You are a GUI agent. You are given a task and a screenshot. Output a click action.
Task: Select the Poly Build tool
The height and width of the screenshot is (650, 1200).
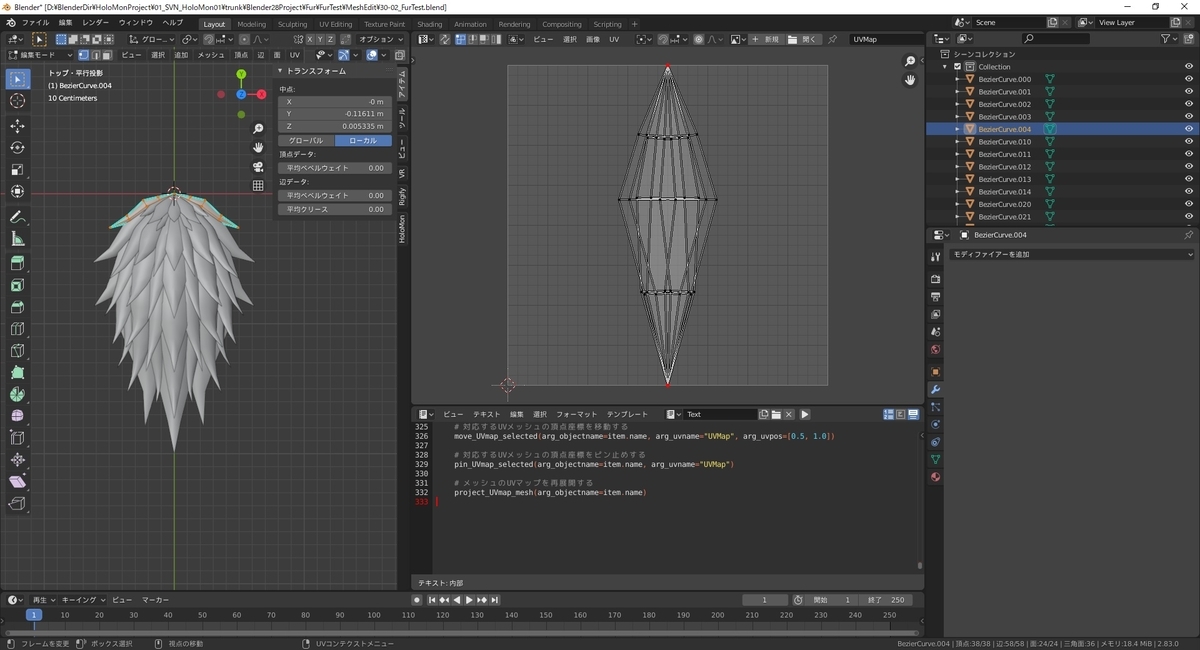point(17,373)
